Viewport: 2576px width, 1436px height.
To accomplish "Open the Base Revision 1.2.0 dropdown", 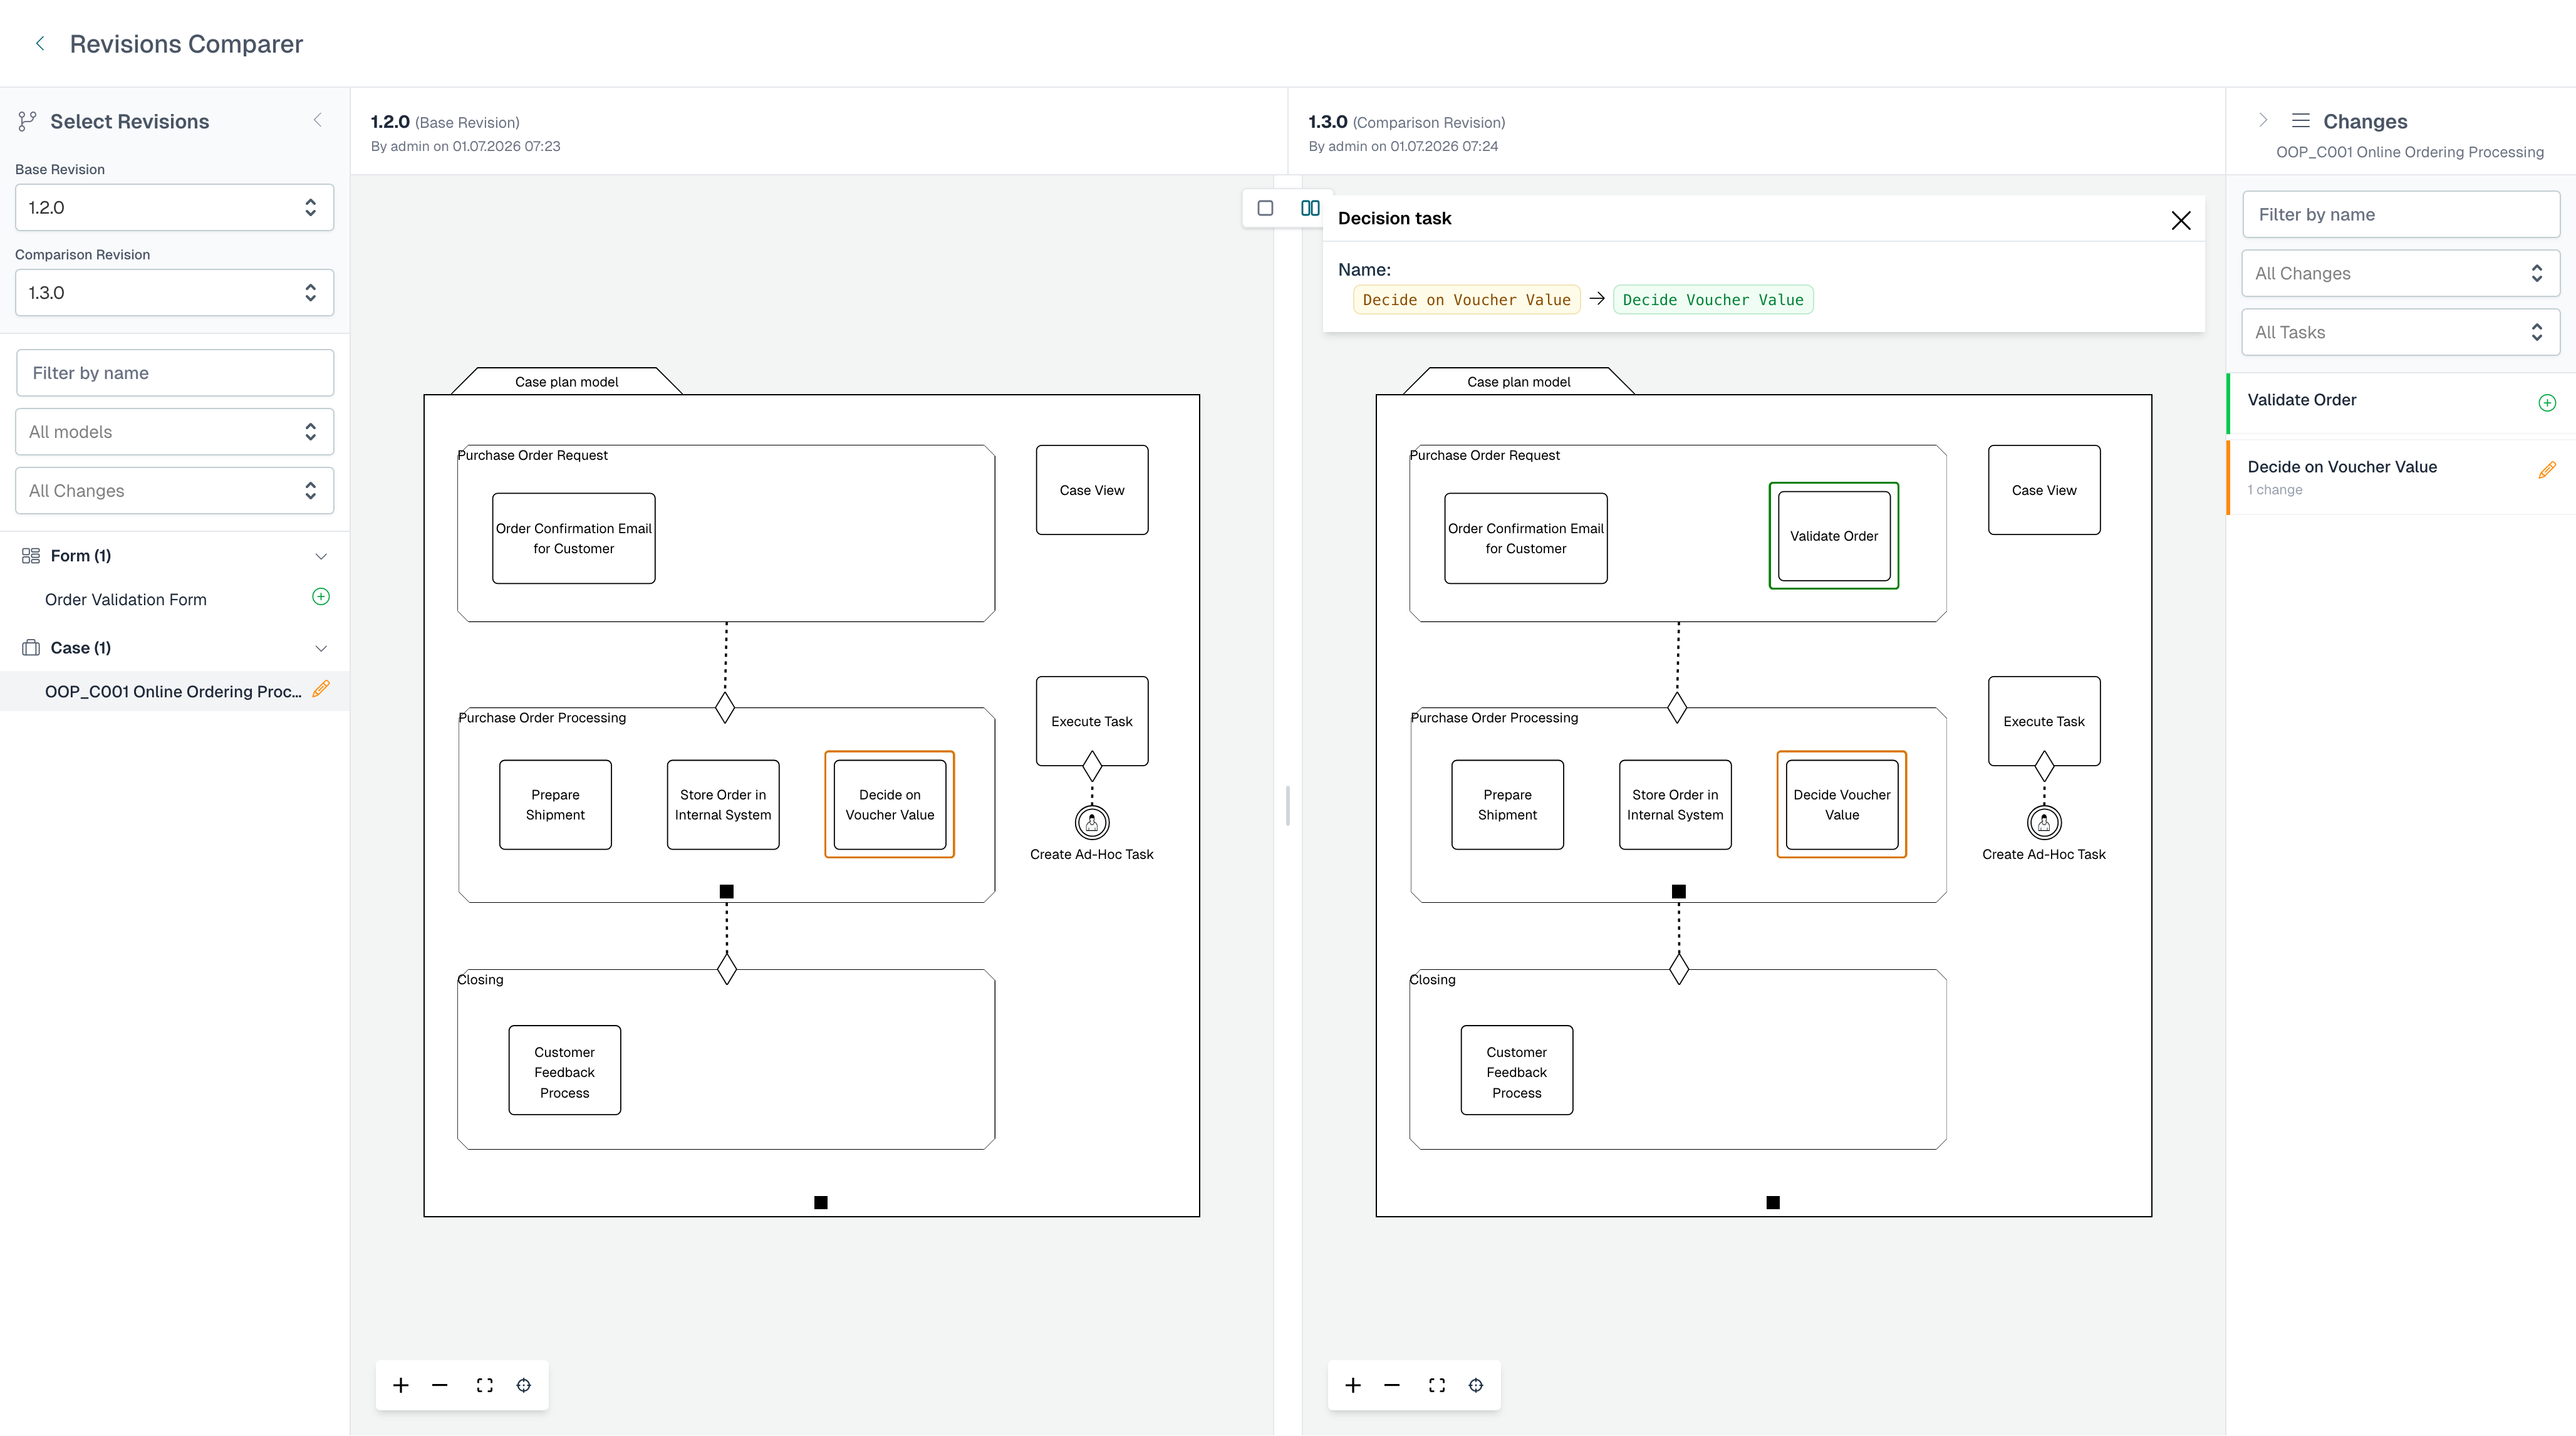I will pyautogui.click(x=174, y=207).
